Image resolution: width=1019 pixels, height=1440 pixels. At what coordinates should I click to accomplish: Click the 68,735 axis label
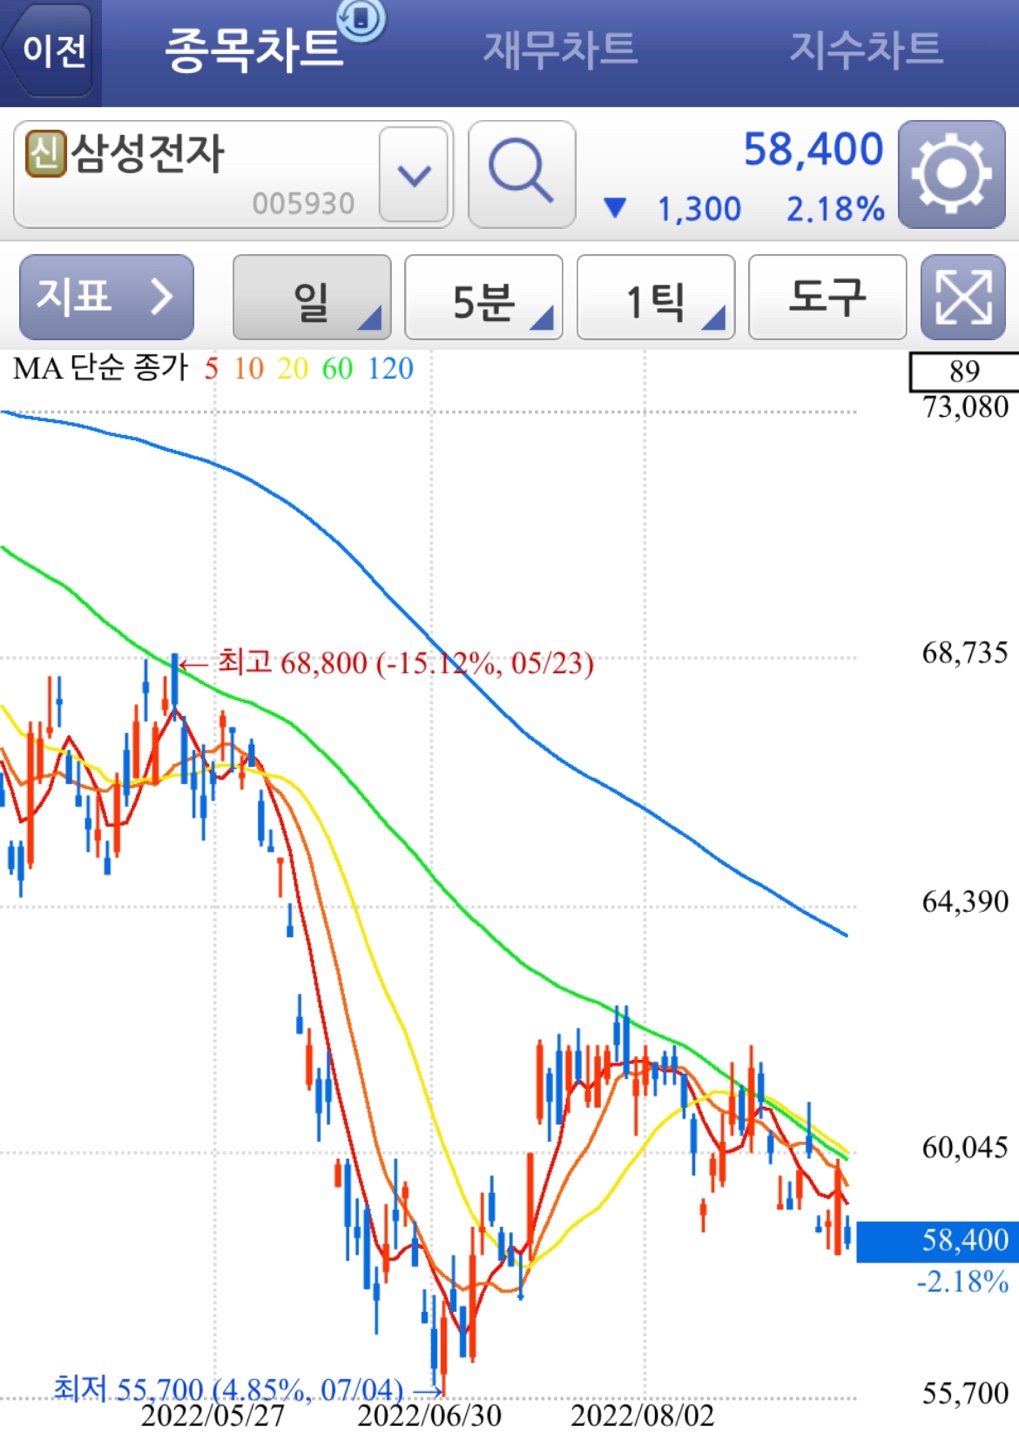click(x=965, y=653)
